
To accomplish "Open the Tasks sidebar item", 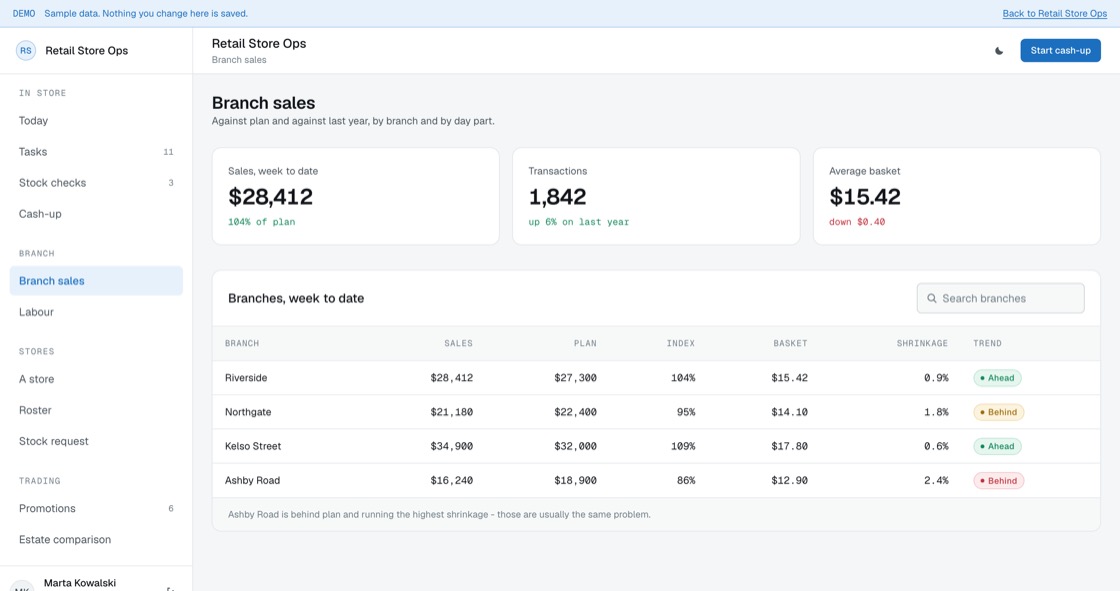I will 96,152.
